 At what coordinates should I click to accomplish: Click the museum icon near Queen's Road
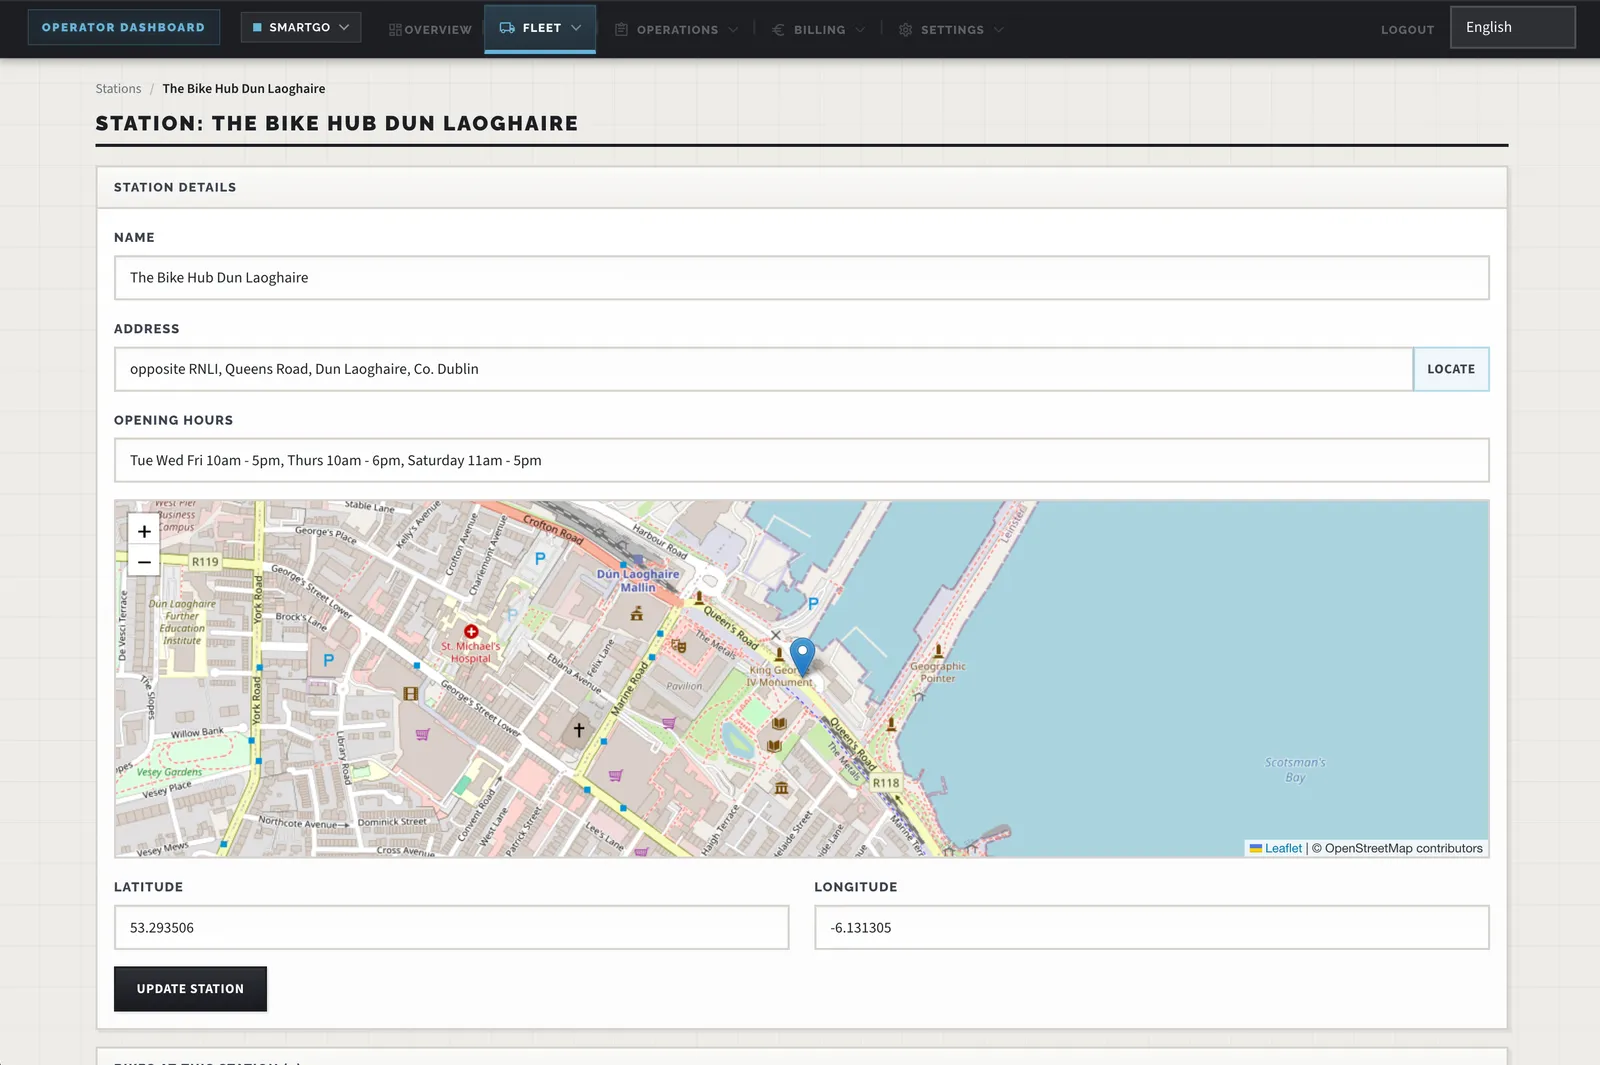[781, 788]
